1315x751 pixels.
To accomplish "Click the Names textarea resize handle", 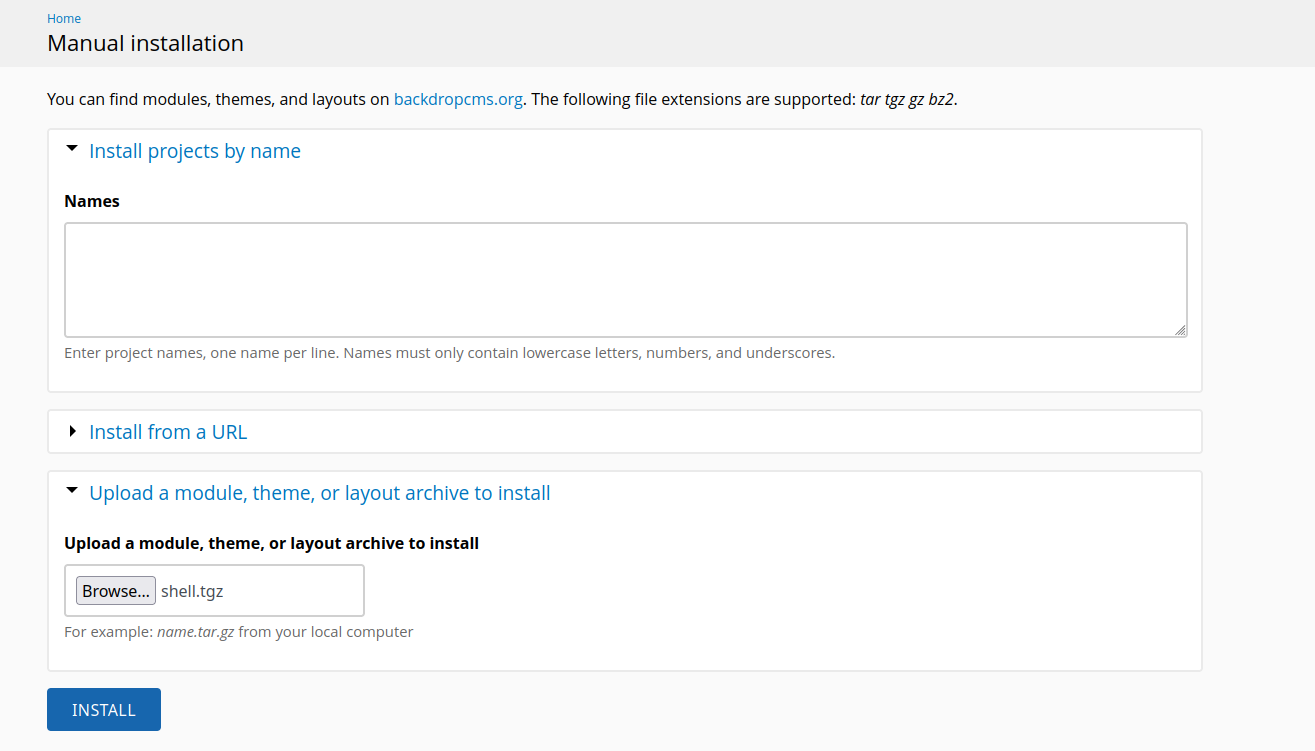I will [1180, 330].
